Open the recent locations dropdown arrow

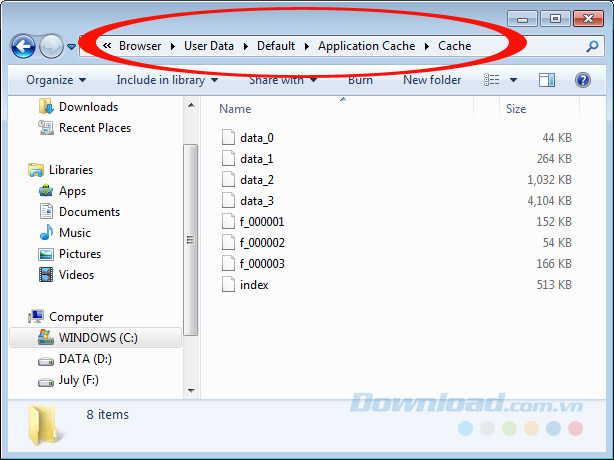point(71,47)
